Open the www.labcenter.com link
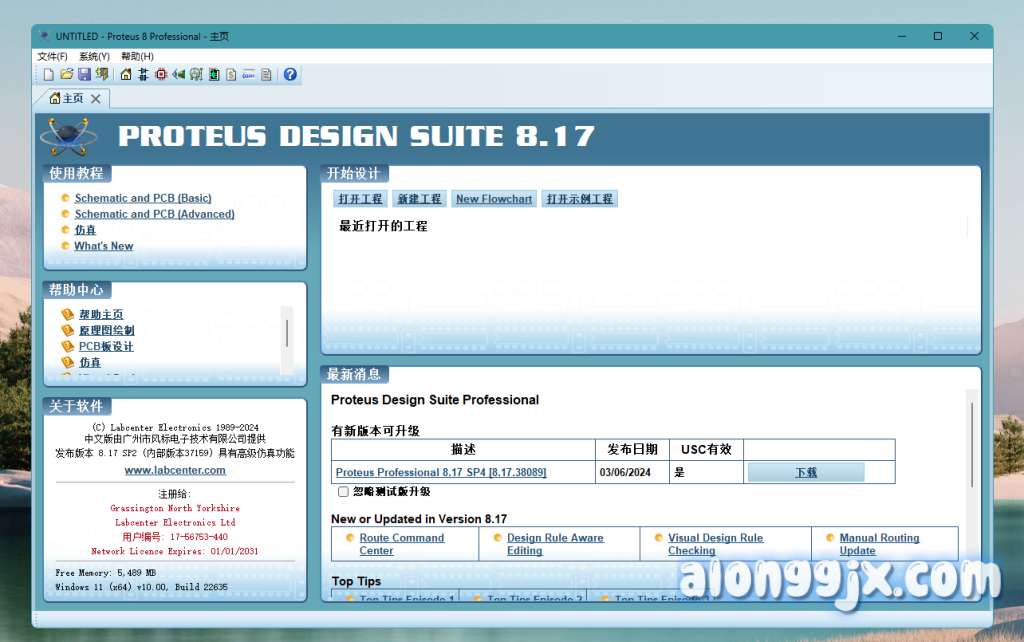This screenshot has height=642, width=1024. [x=175, y=470]
